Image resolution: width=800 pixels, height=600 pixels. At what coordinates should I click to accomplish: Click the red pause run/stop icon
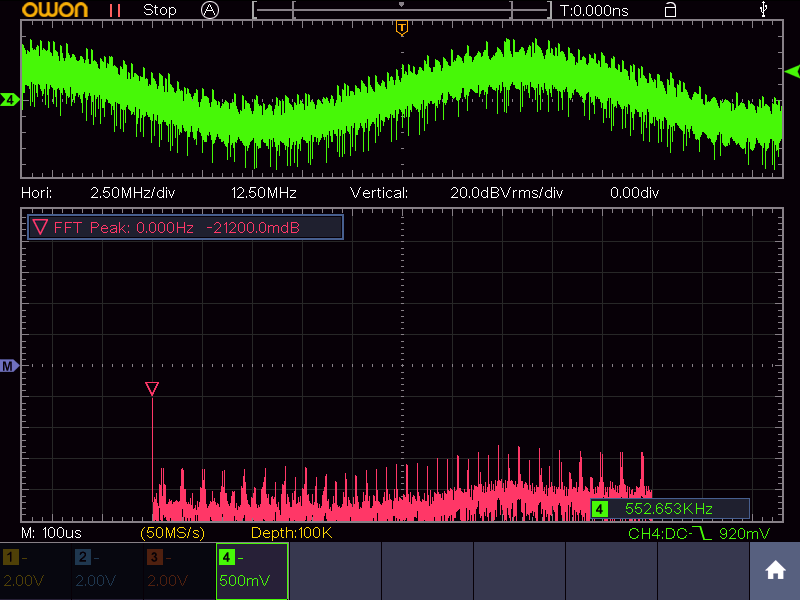click(116, 10)
